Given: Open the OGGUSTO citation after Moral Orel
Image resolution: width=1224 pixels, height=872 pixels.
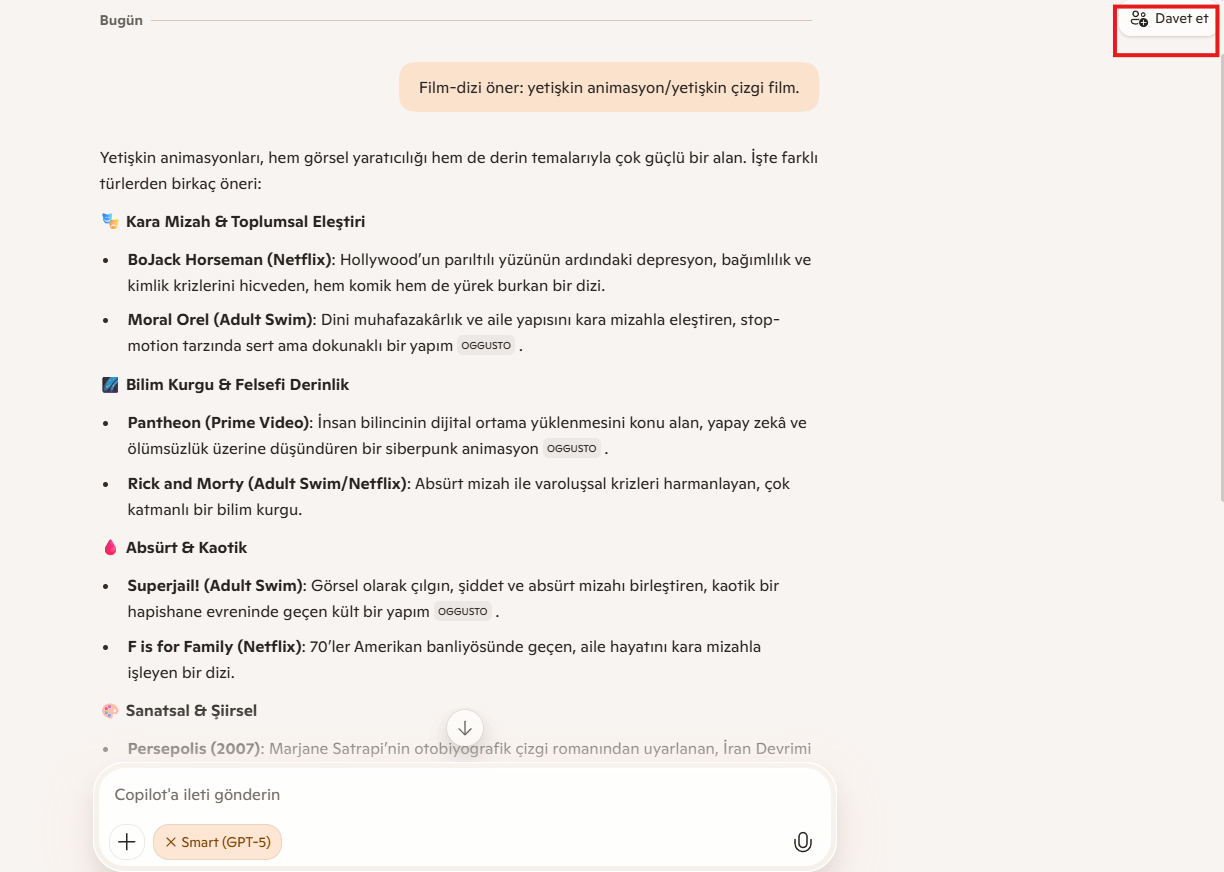Looking at the screenshot, I should tap(486, 346).
